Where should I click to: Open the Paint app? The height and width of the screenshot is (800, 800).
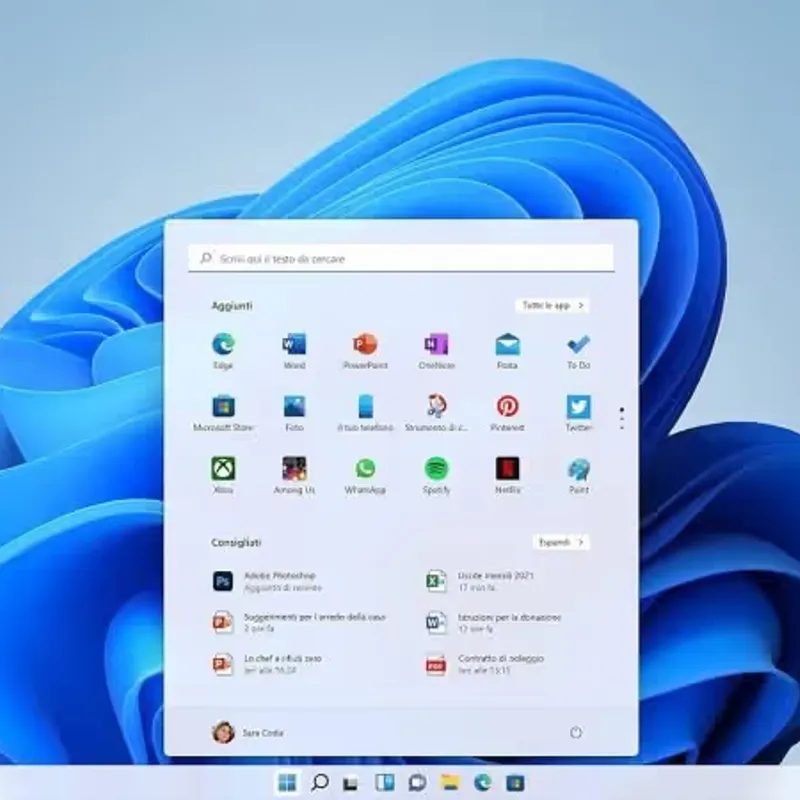pyautogui.click(x=579, y=474)
